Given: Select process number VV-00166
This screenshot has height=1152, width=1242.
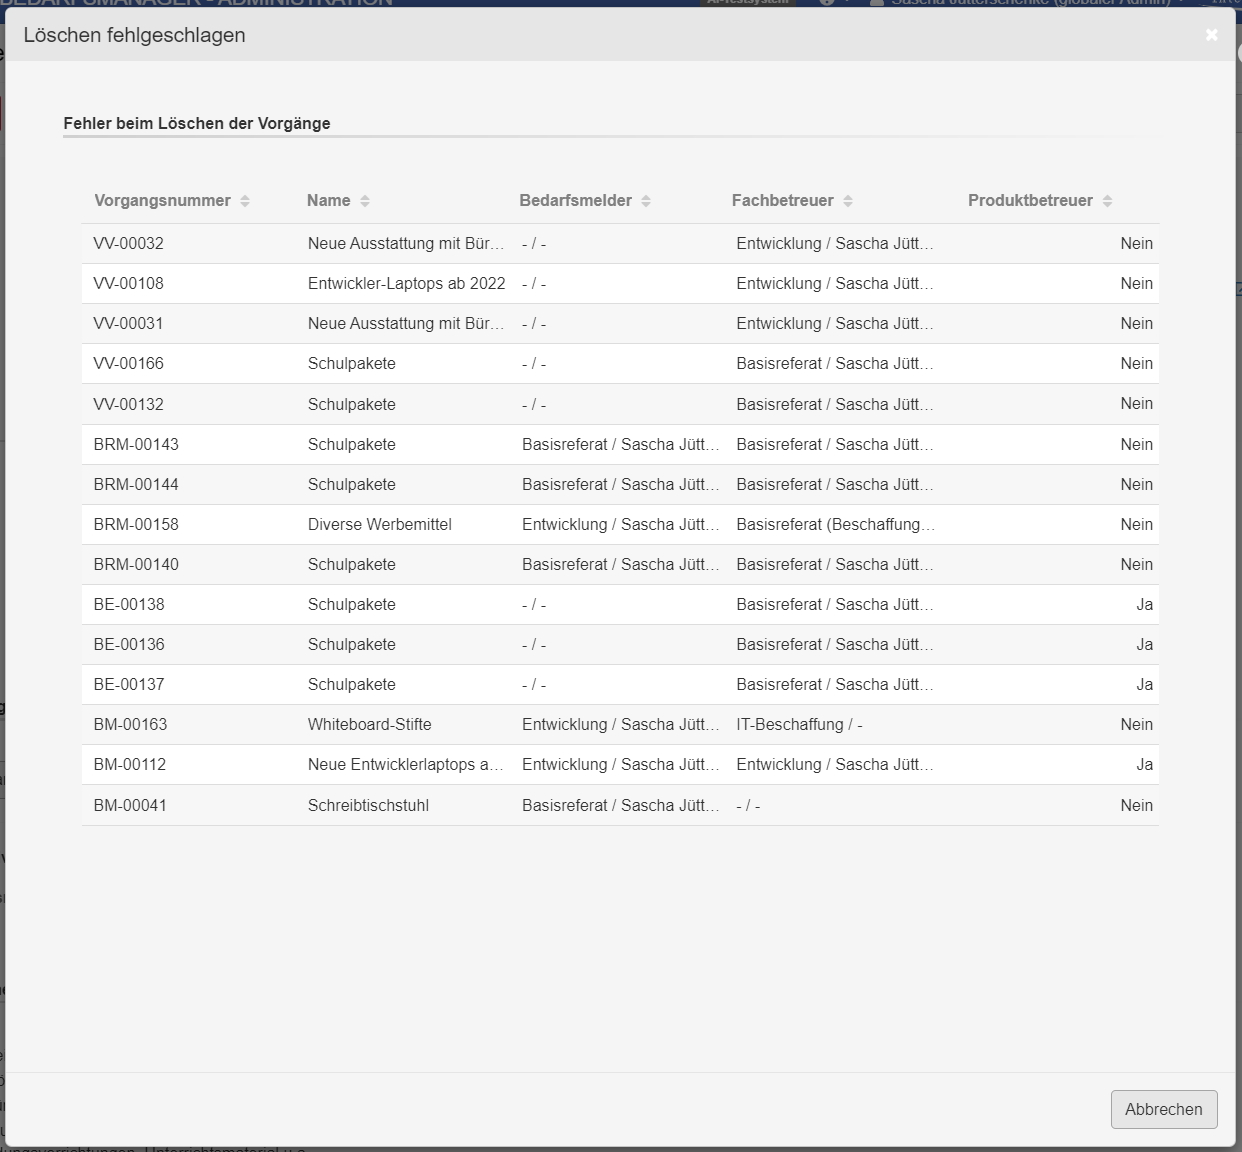Looking at the screenshot, I should click(129, 364).
